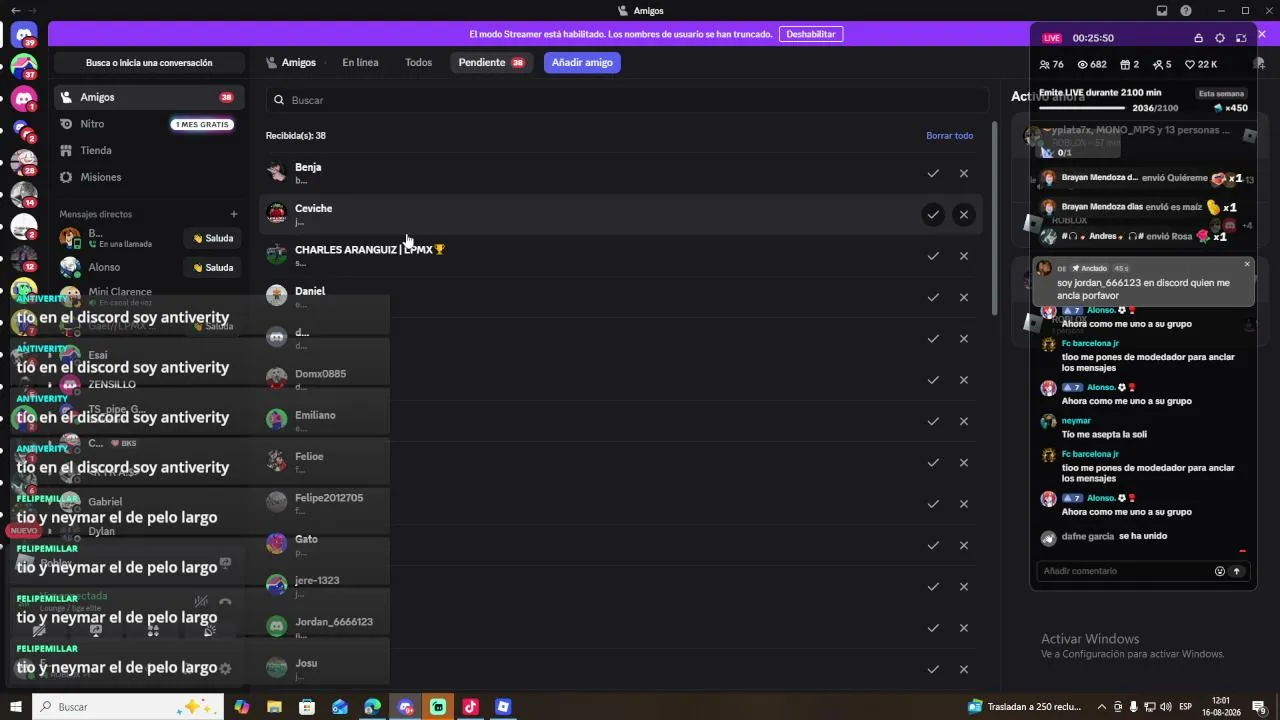Switch to En línea friends tab
Viewport: 1280px width, 720px height.
tap(360, 62)
